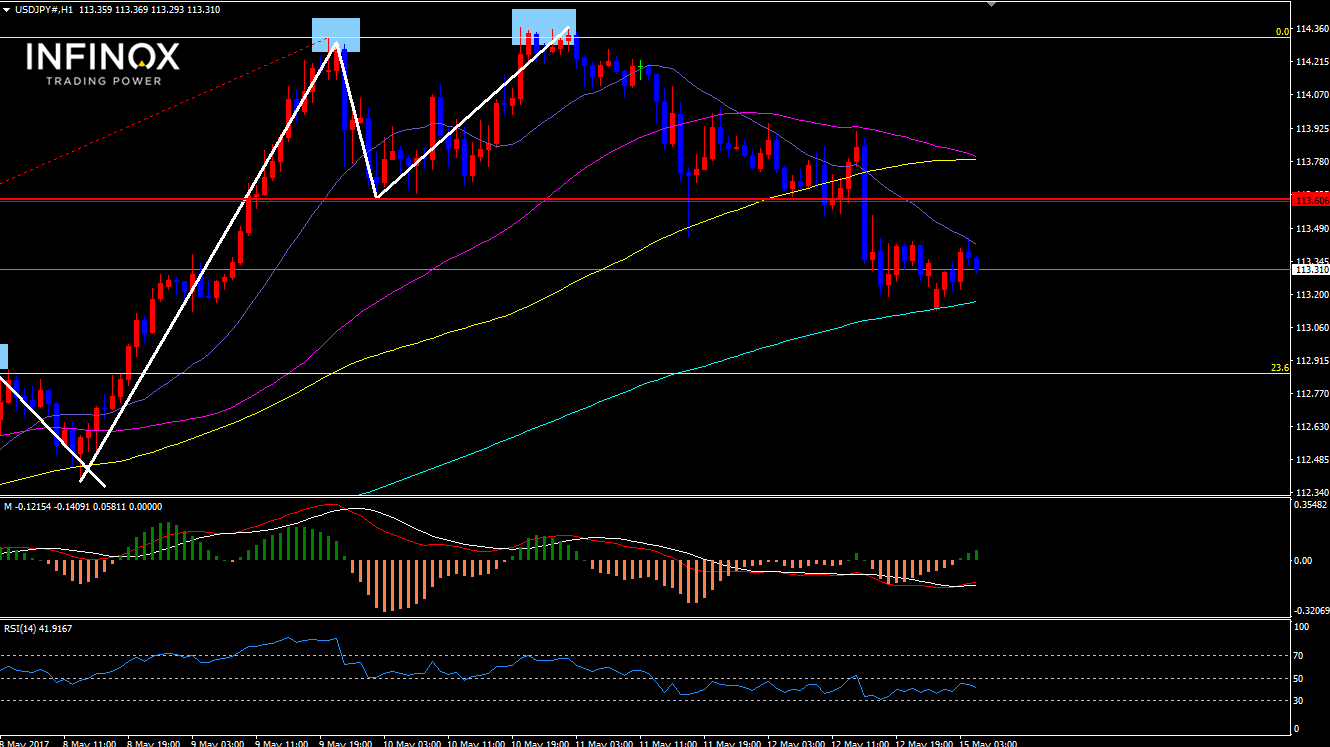Click the 113.780 price on the scale
Image resolution: width=1330 pixels, height=747 pixels.
[1311, 162]
